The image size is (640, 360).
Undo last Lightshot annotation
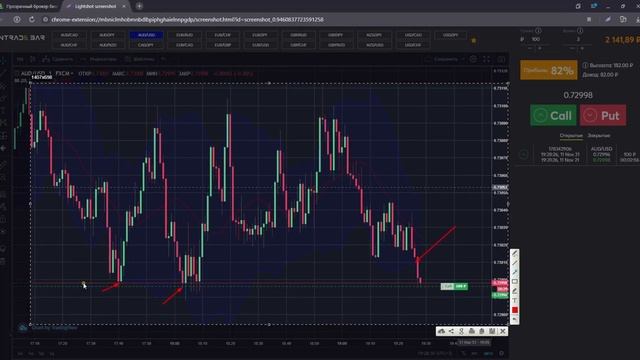(515, 320)
